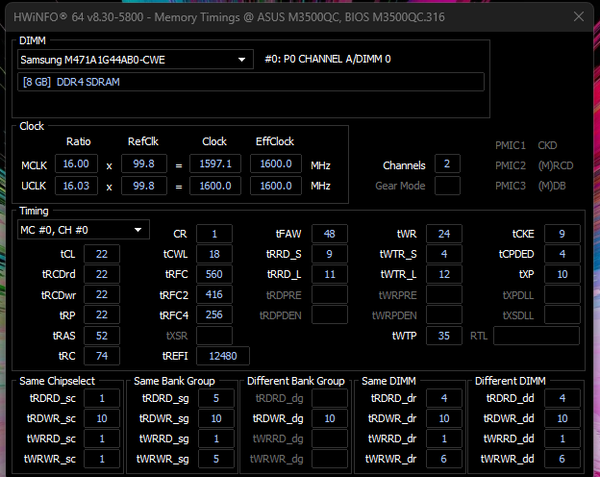600x477 pixels.
Task: Click the Channels value box
Action: (x=447, y=164)
